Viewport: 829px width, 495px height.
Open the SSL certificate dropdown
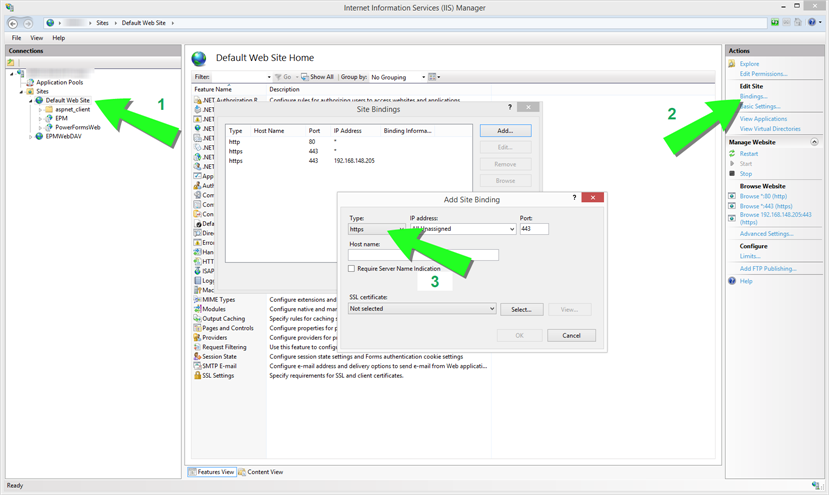tap(491, 309)
